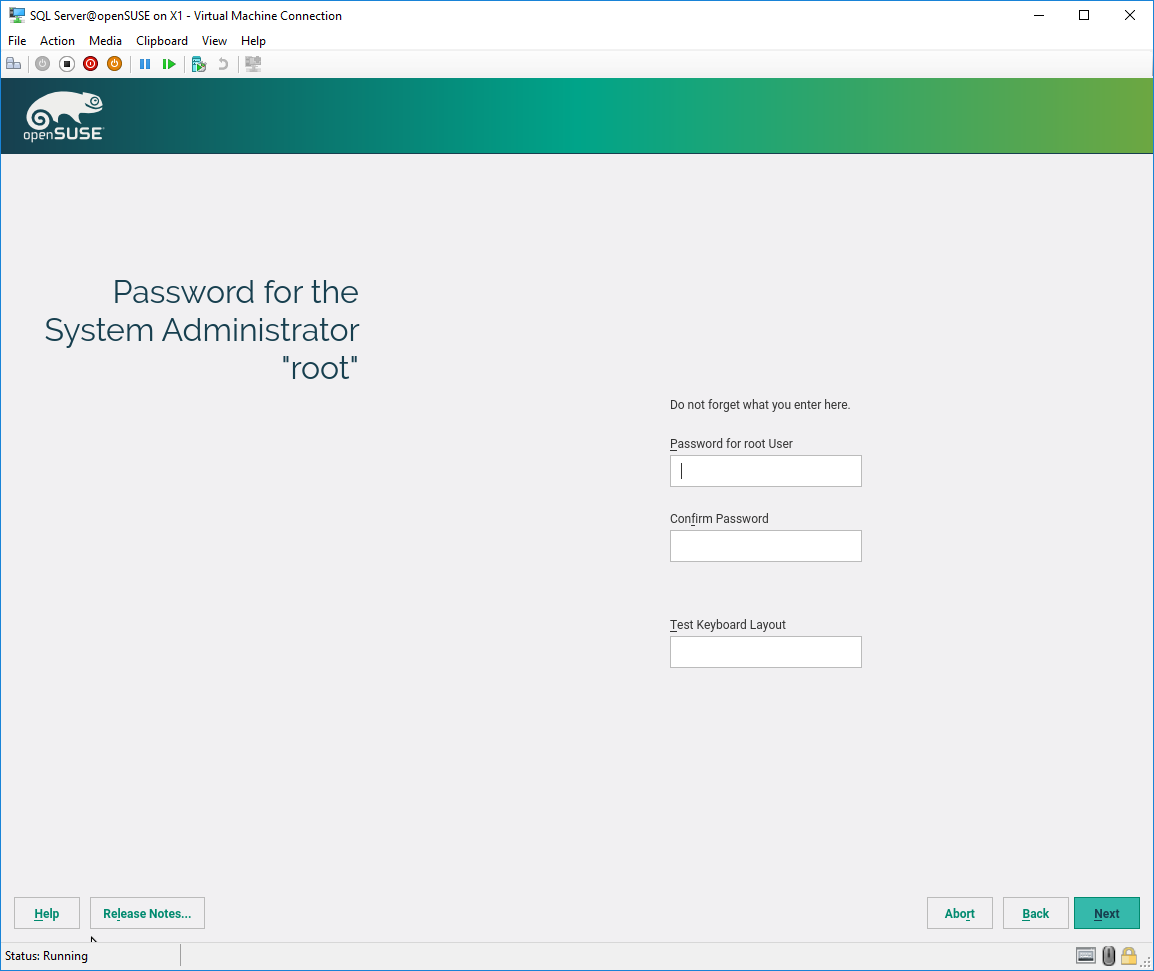Click the keyboard status bar icon

click(1086, 956)
